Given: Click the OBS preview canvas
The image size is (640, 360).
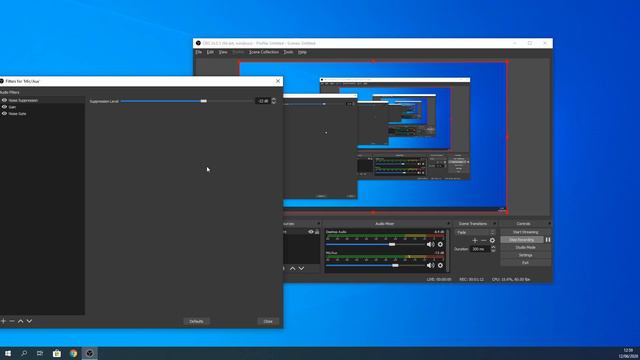Looking at the screenshot, I should [373, 137].
